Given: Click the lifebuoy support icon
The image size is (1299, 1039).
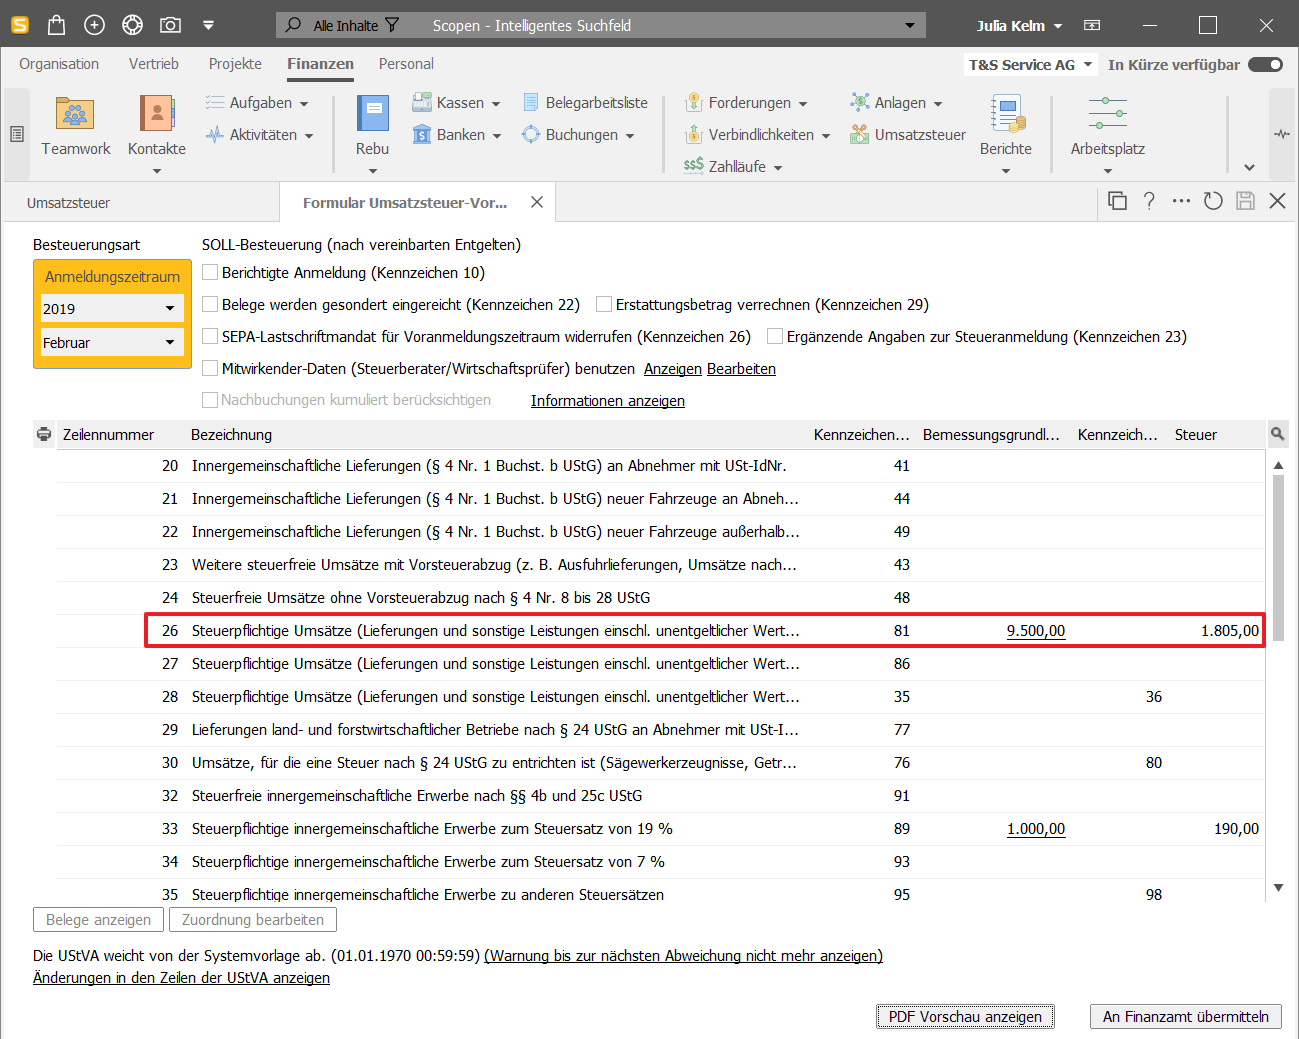Looking at the screenshot, I should pos(132,25).
